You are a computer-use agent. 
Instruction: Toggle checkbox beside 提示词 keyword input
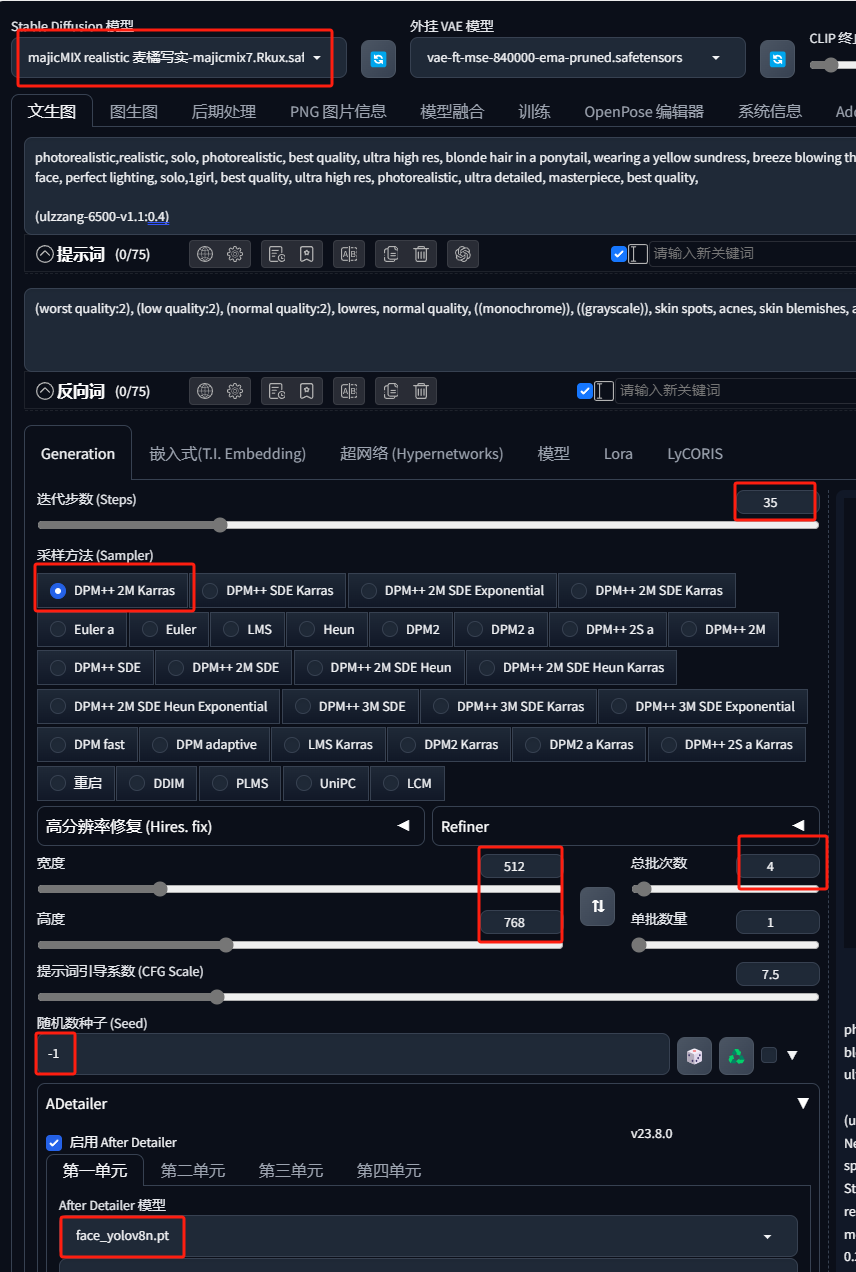tap(618, 254)
